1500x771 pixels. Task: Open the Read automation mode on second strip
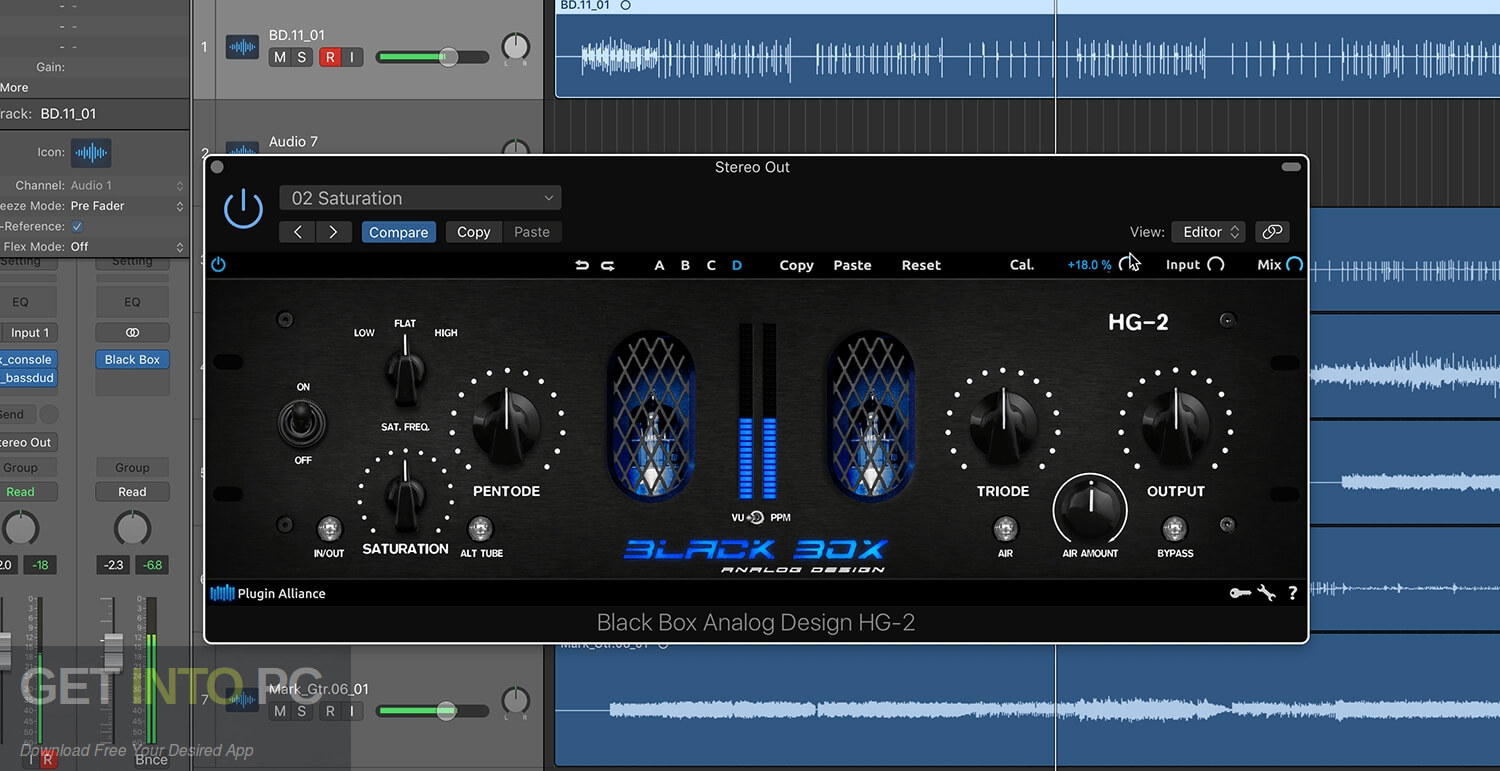[132, 492]
